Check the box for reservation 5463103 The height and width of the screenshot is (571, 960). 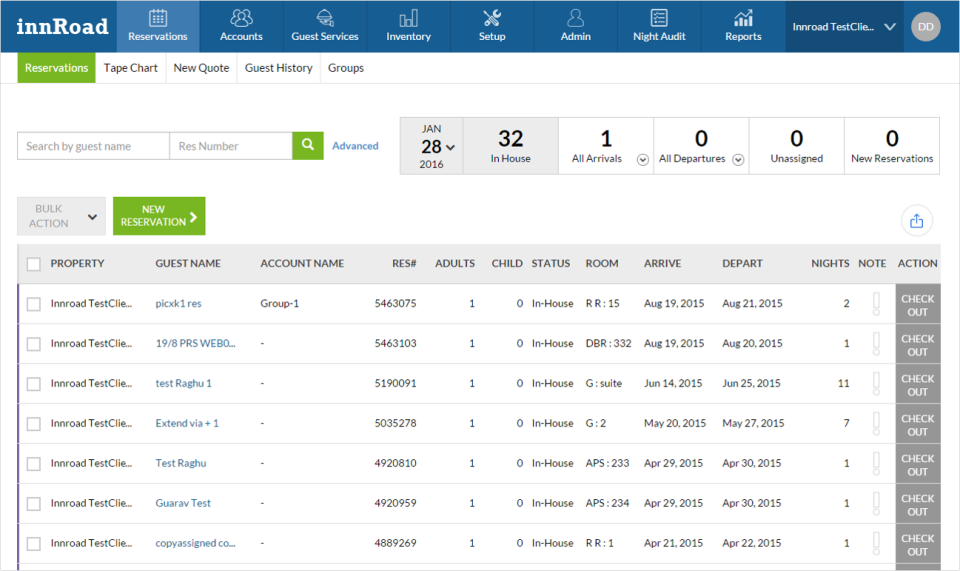(34, 344)
